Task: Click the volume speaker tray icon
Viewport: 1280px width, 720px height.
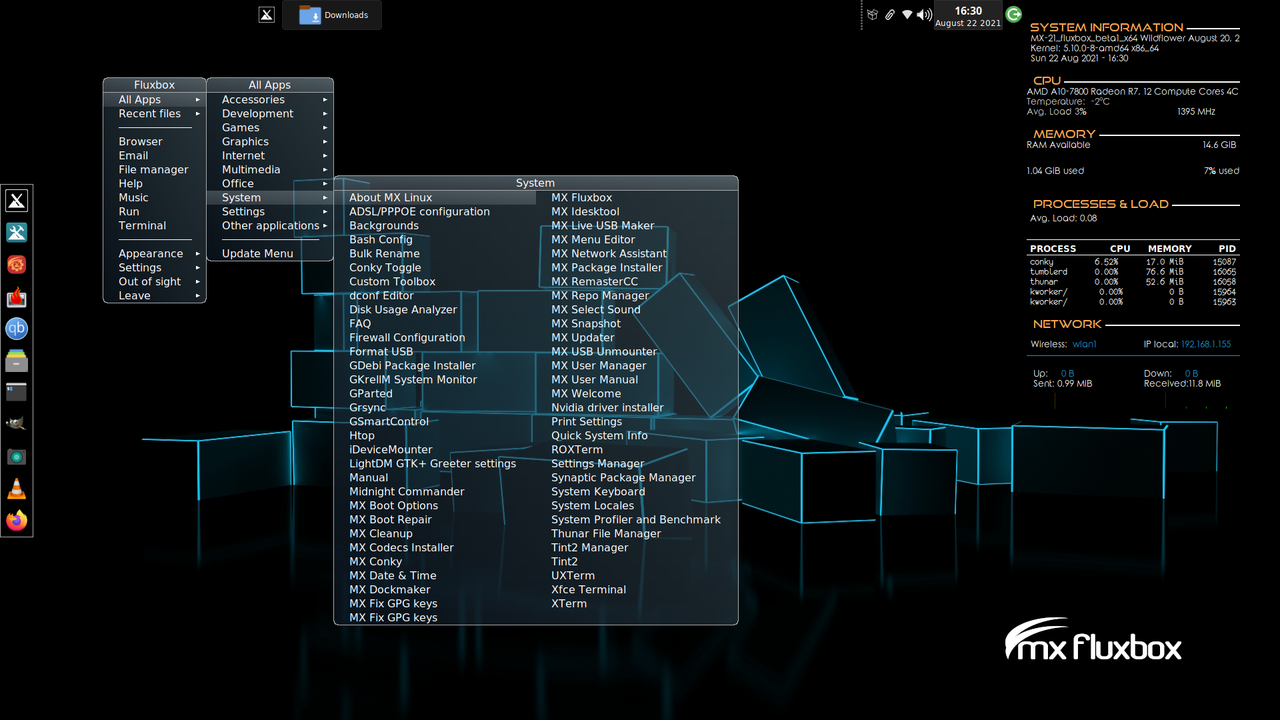Action: pyautogui.click(x=924, y=15)
